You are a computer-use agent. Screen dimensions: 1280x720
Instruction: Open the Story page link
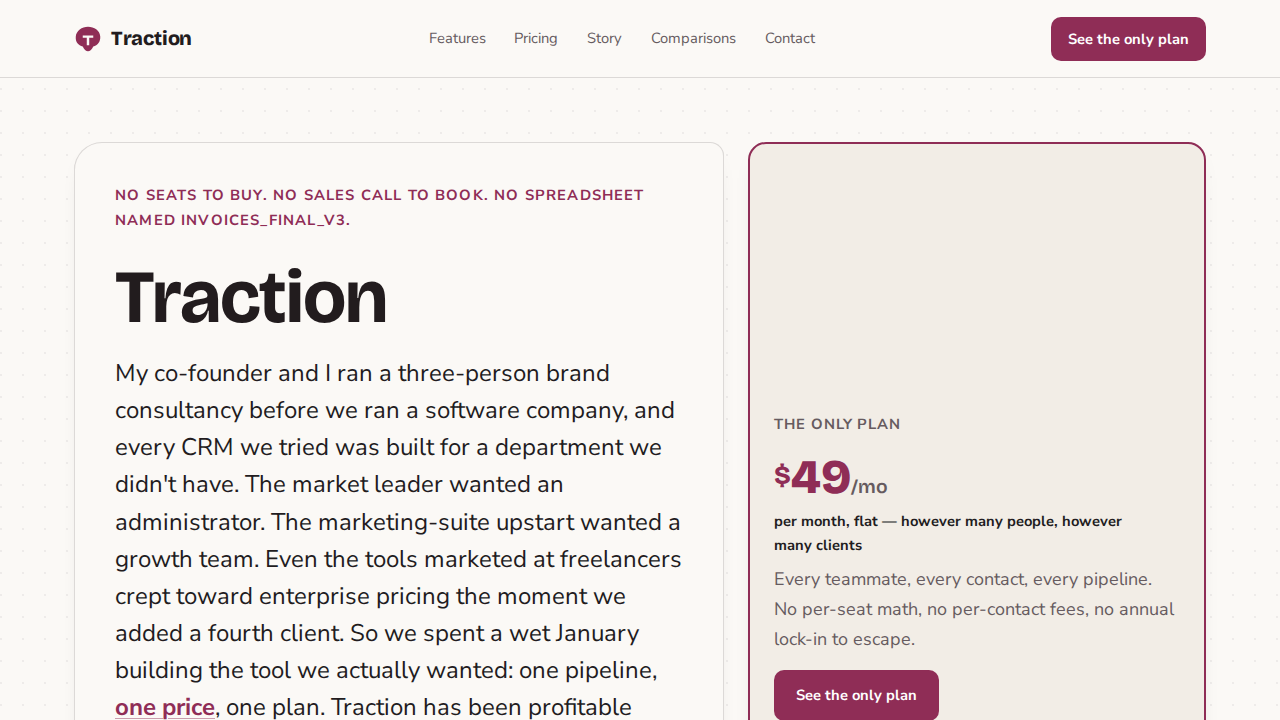[604, 39]
